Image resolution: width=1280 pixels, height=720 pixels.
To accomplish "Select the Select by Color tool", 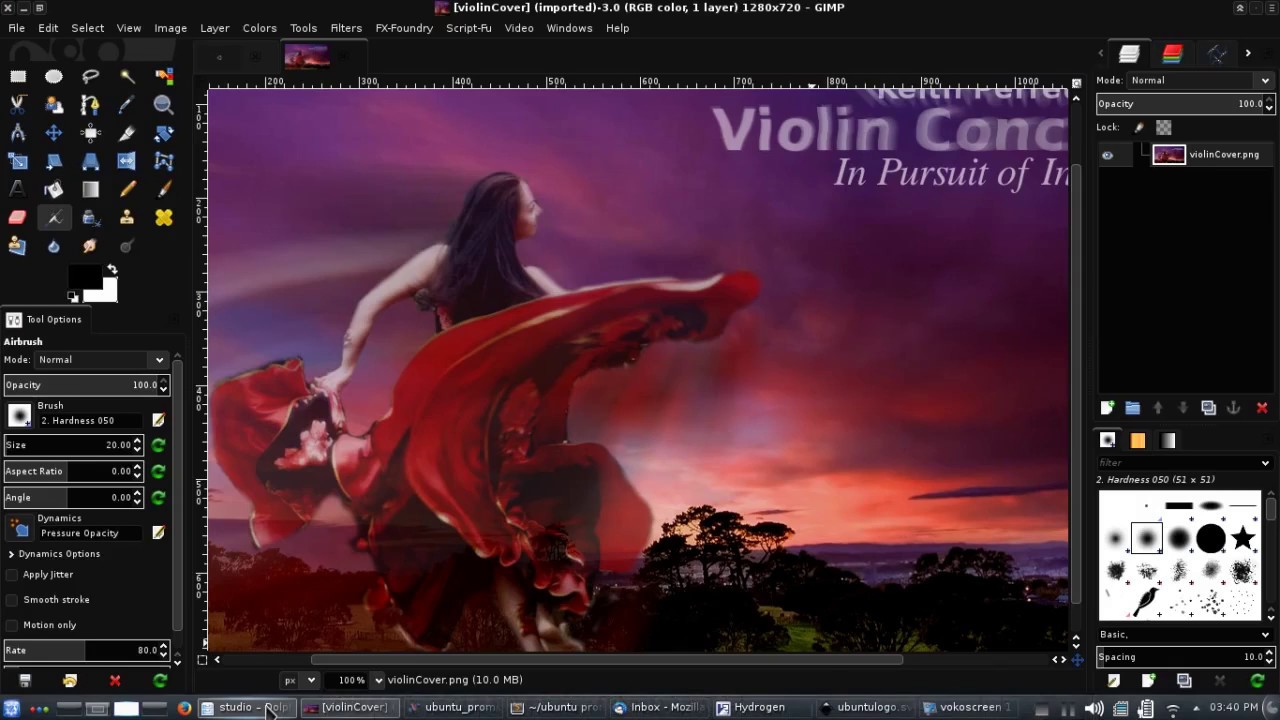I will tap(164, 76).
